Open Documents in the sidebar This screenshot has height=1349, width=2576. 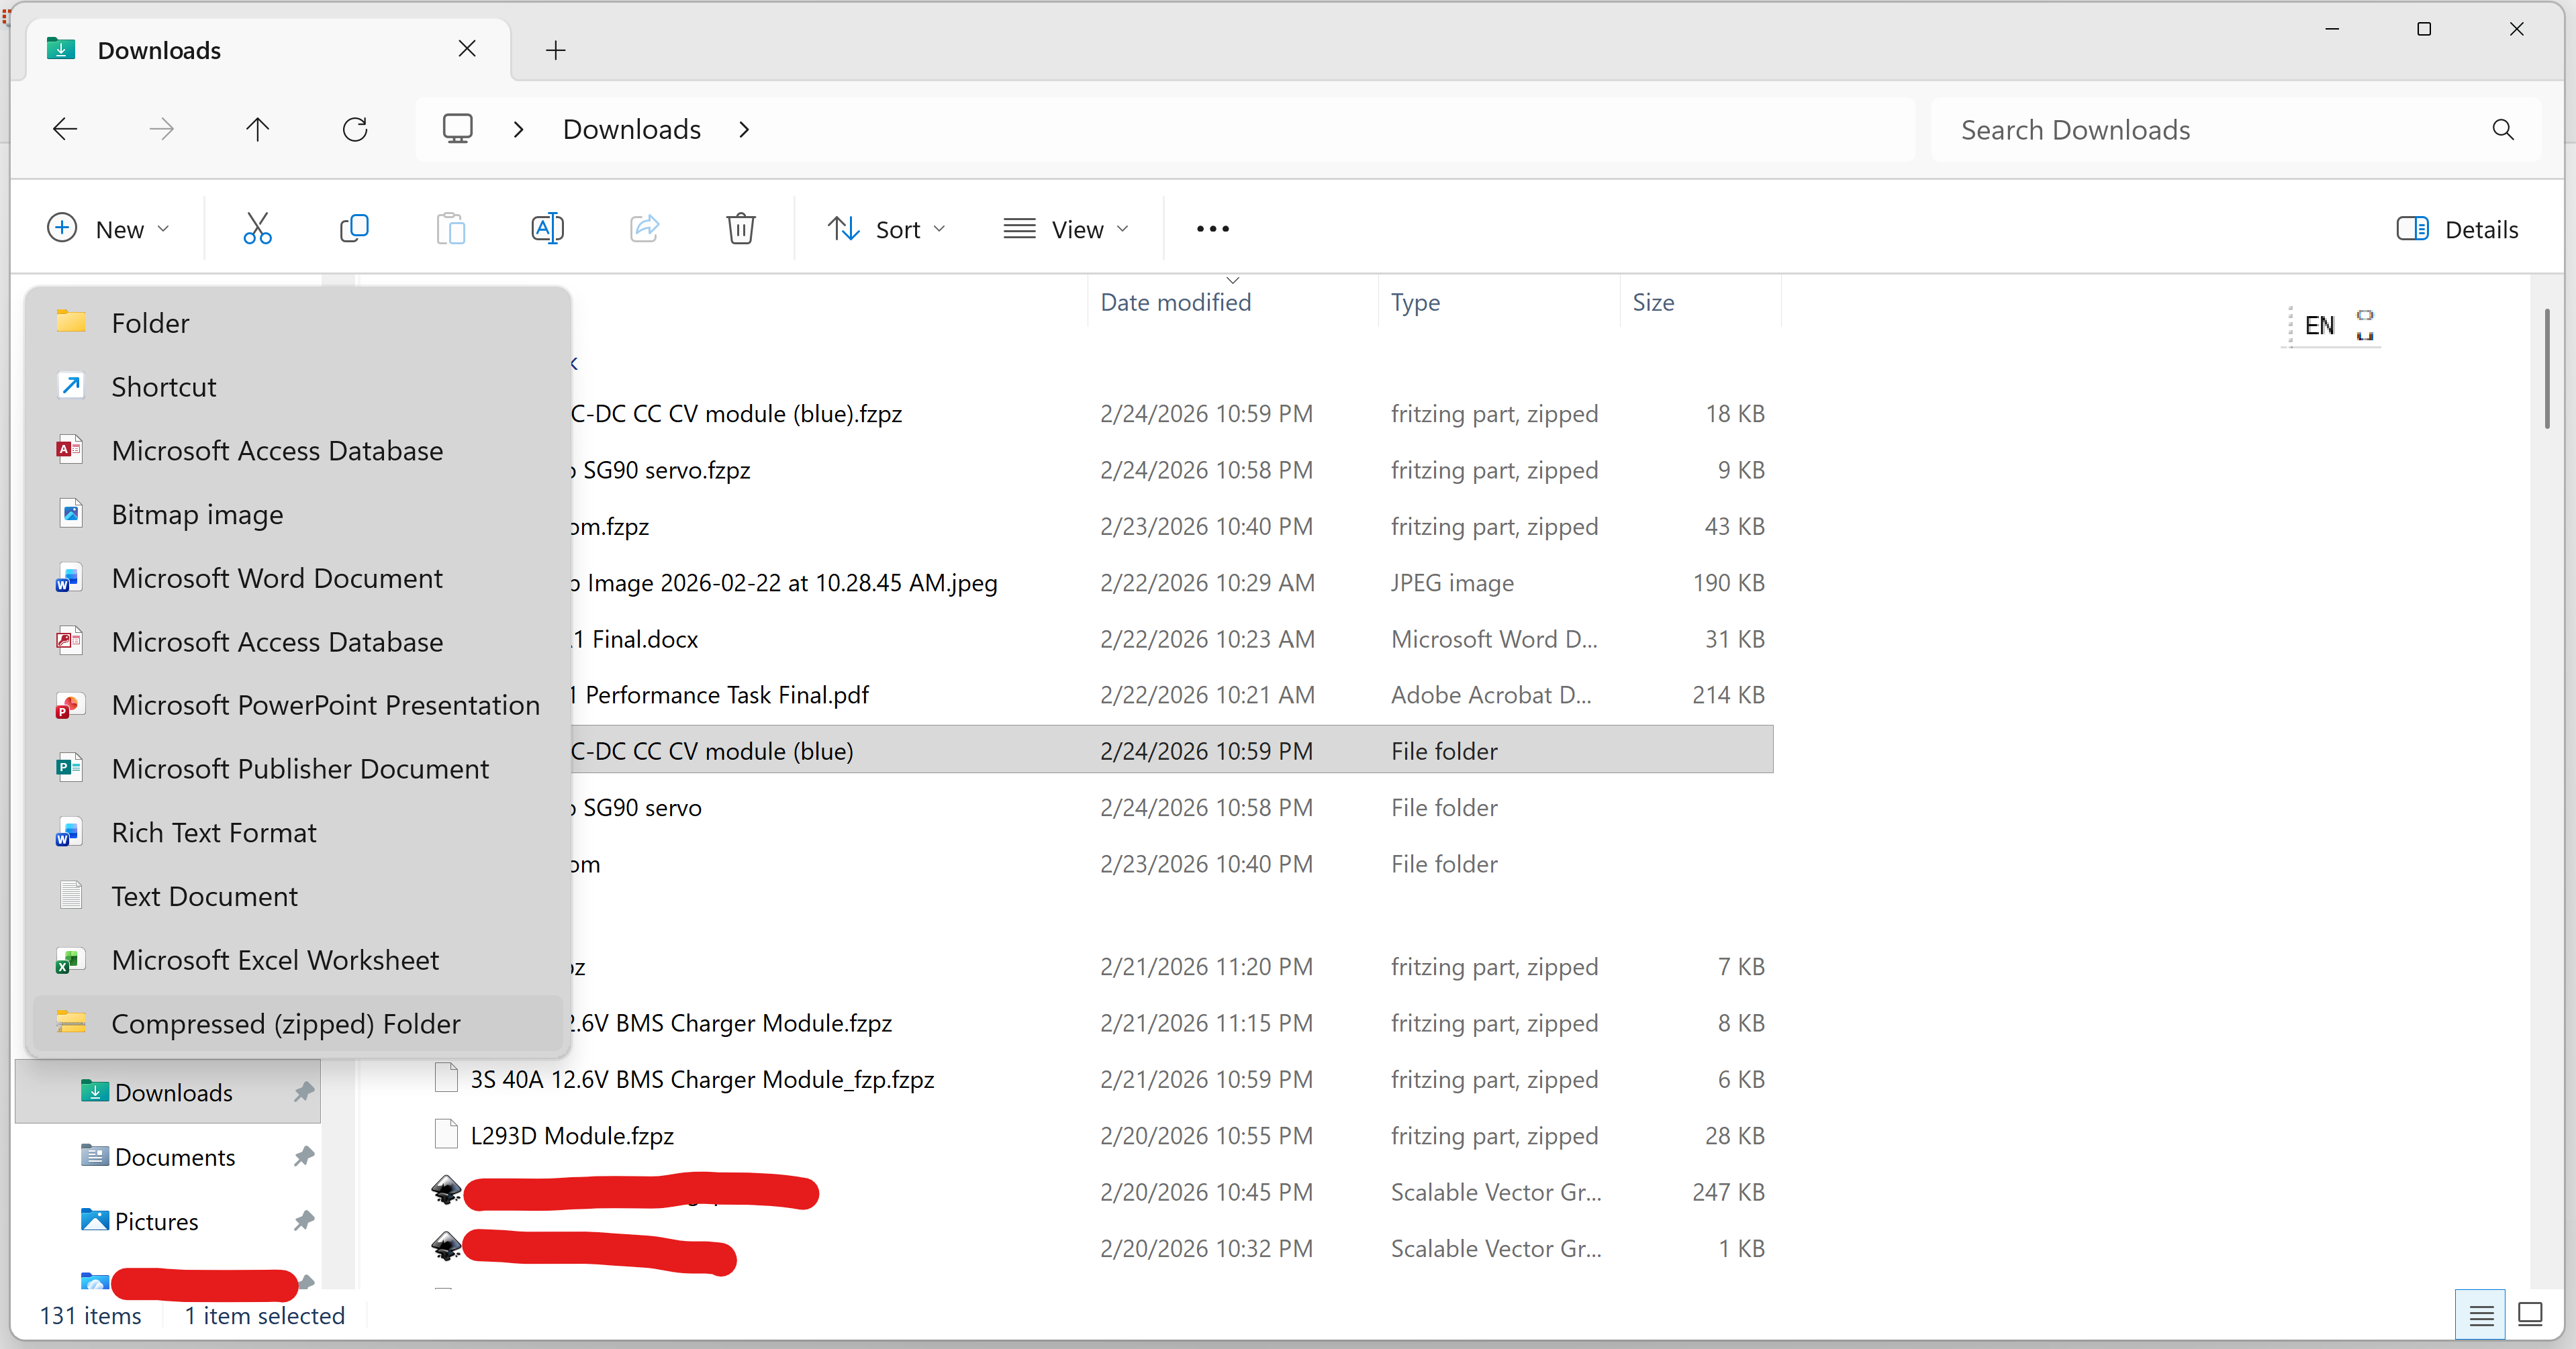coord(175,1157)
